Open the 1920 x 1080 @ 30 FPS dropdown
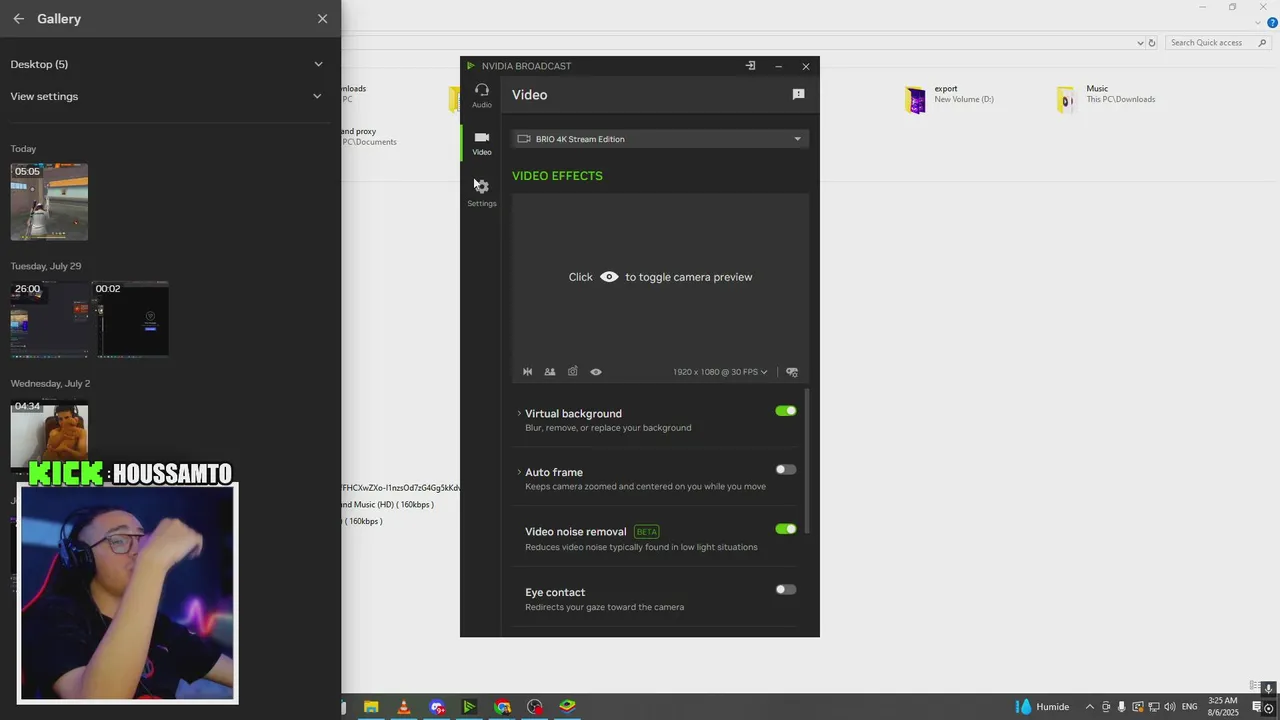The image size is (1280, 720). pyautogui.click(x=720, y=372)
